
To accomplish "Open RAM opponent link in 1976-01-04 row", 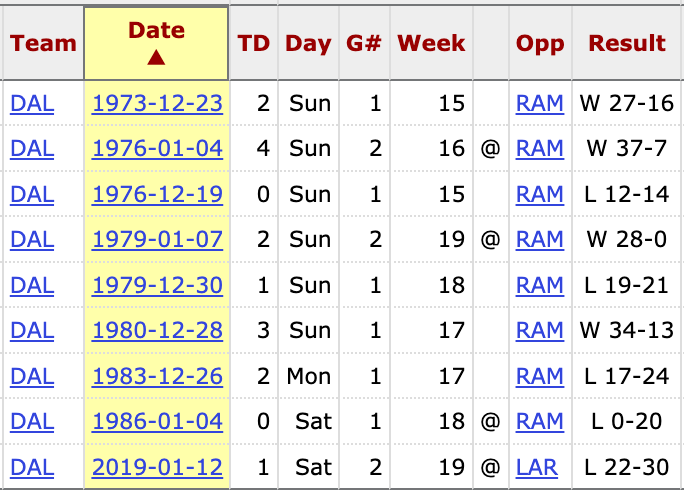I will pos(540,148).
